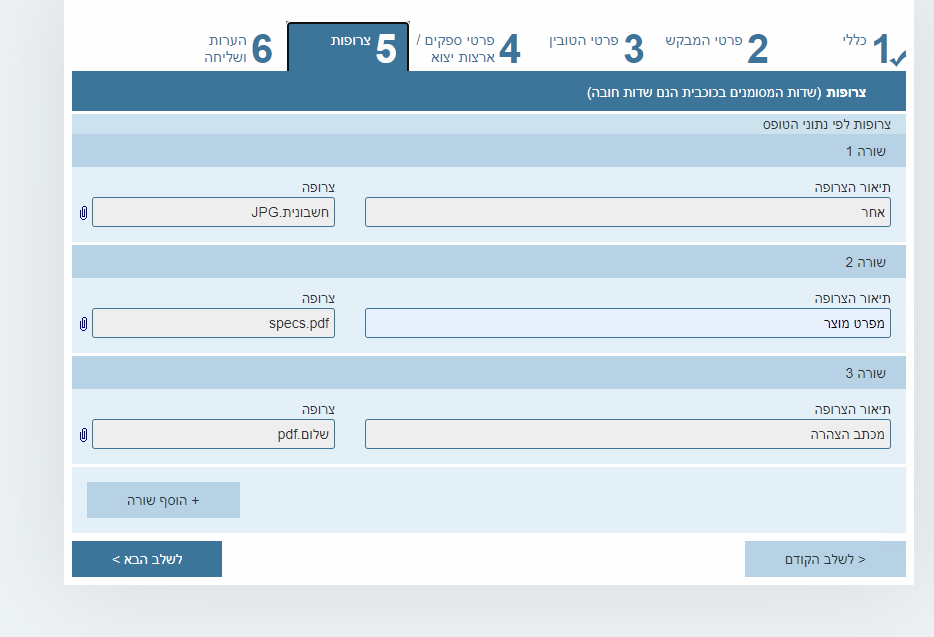
Task: Focus the description field containing מפרט מוצר
Action: [627, 324]
